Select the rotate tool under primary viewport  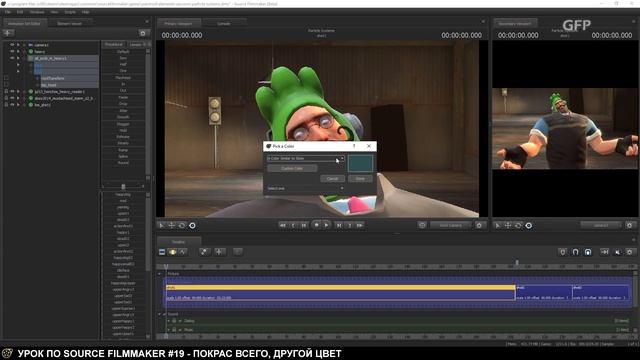[x=182, y=225]
